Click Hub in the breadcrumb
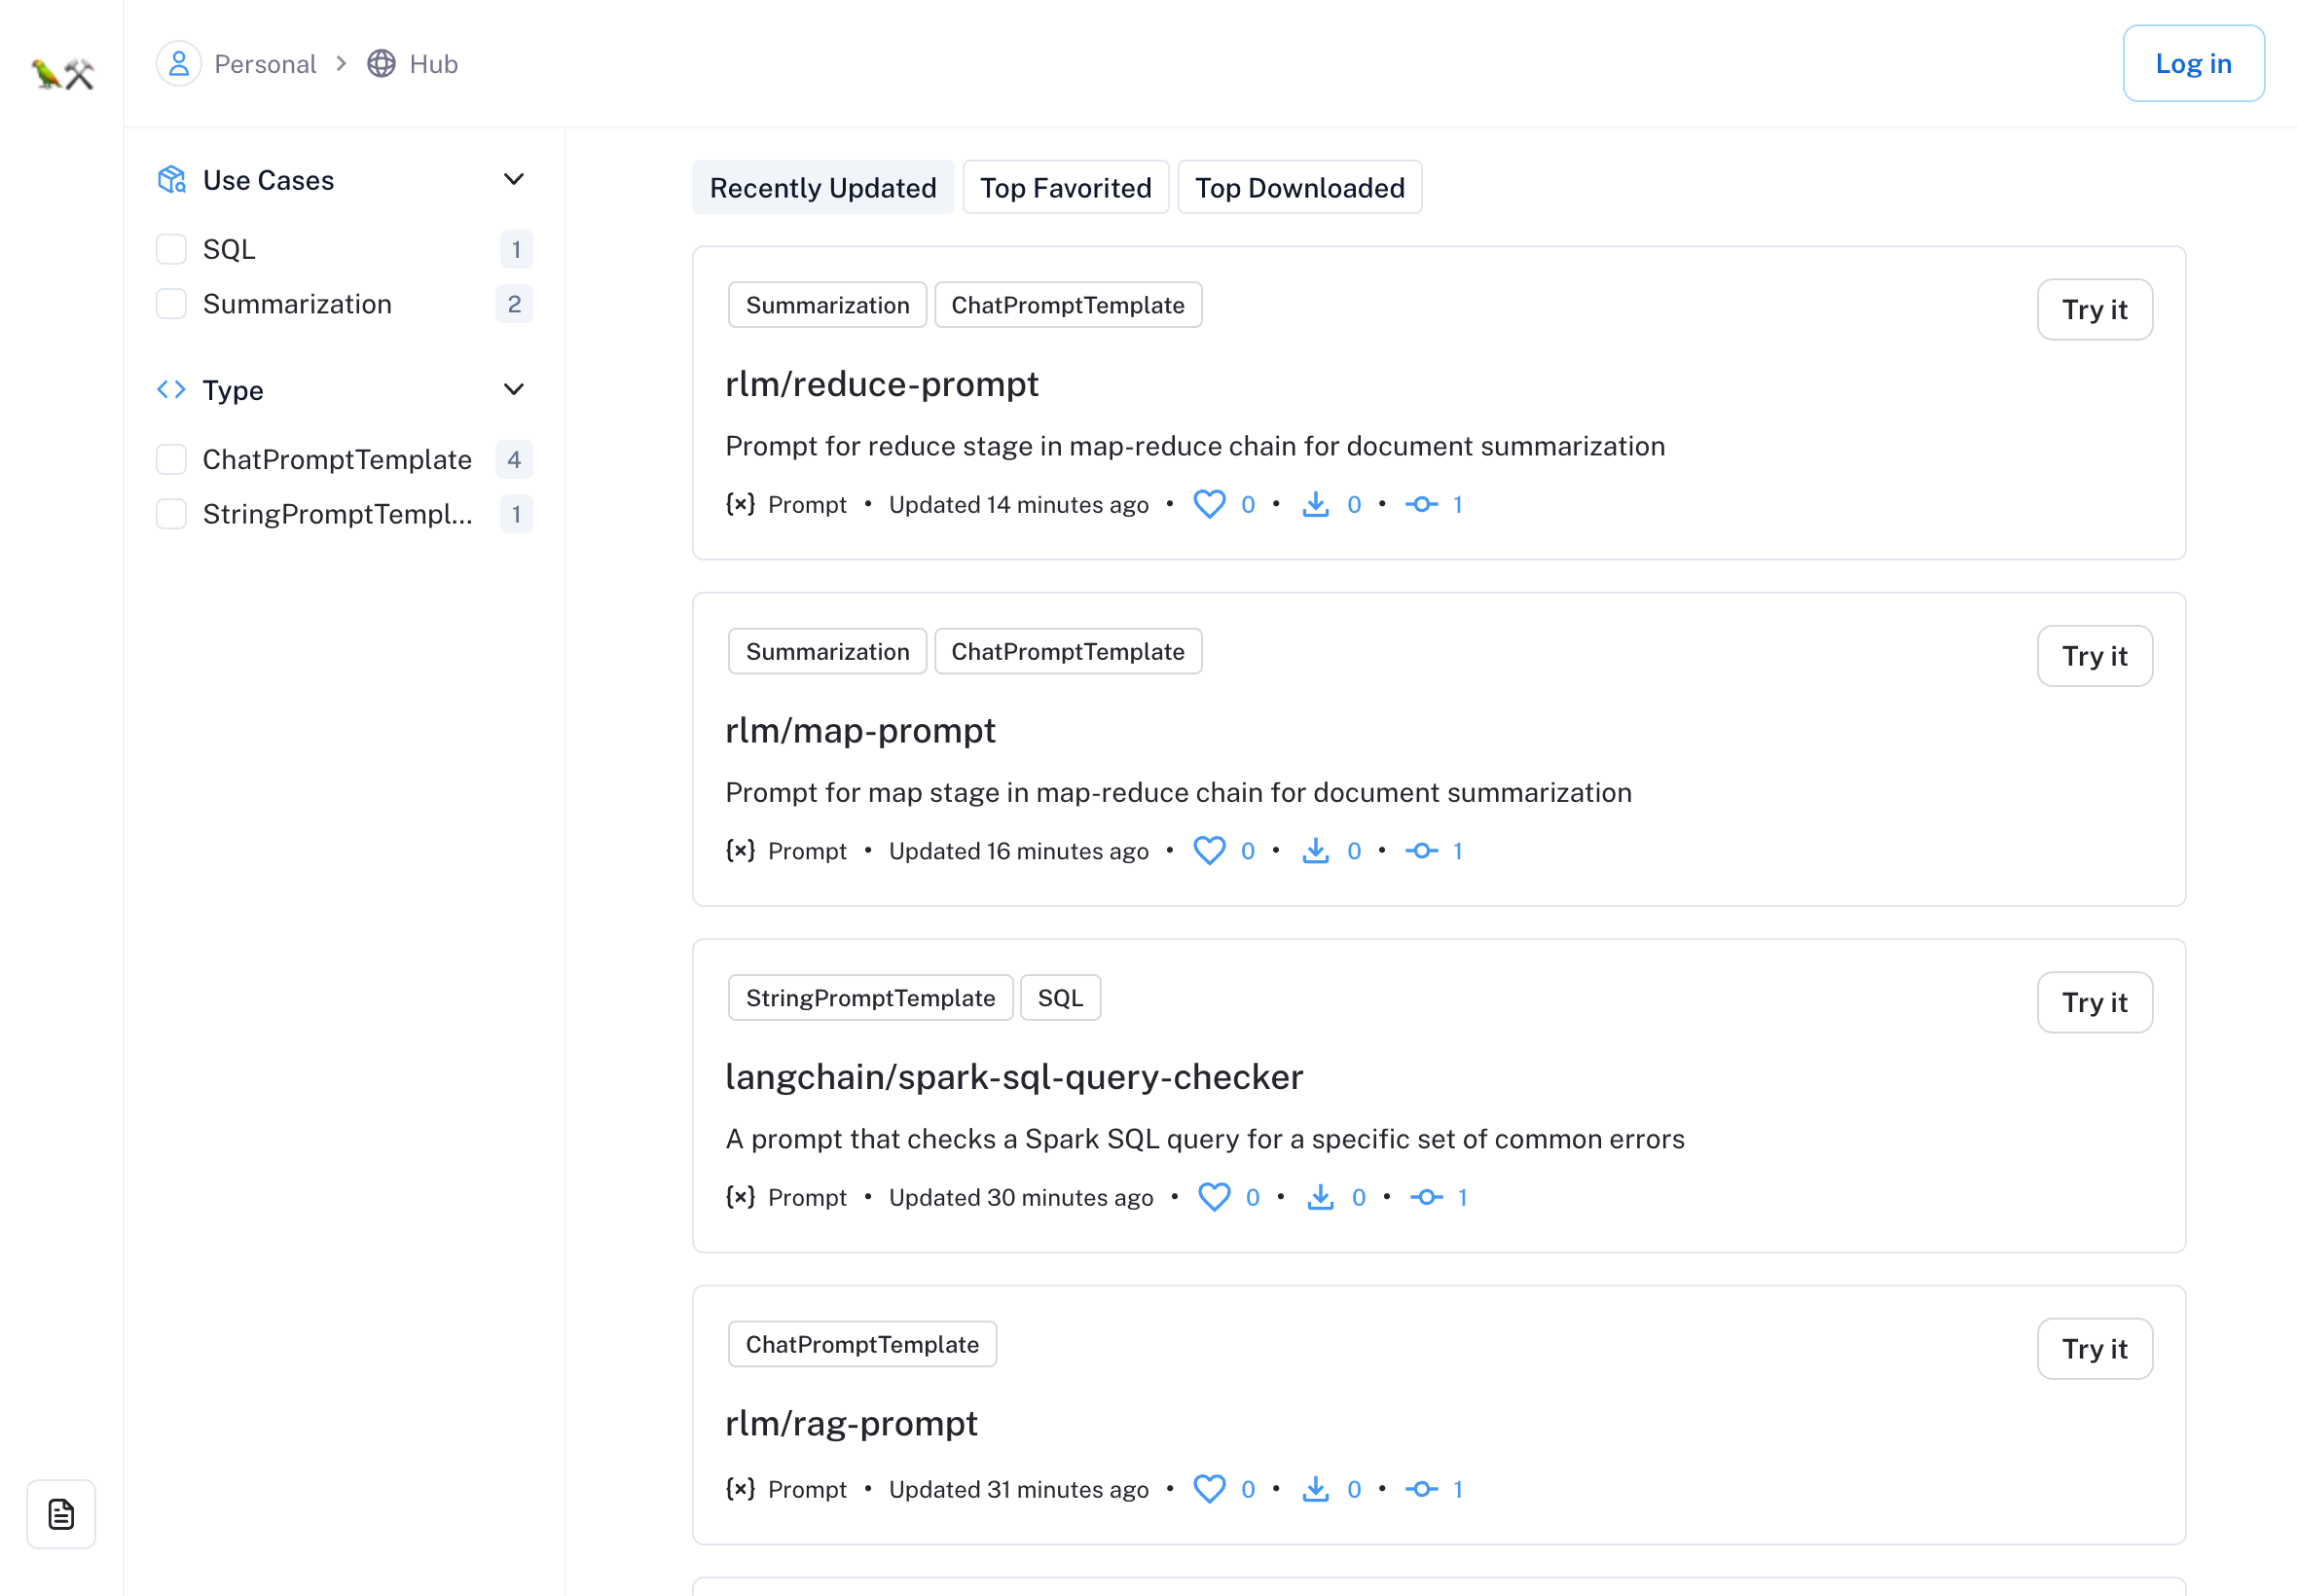This screenshot has width=2297, height=1596. (434, 64)
